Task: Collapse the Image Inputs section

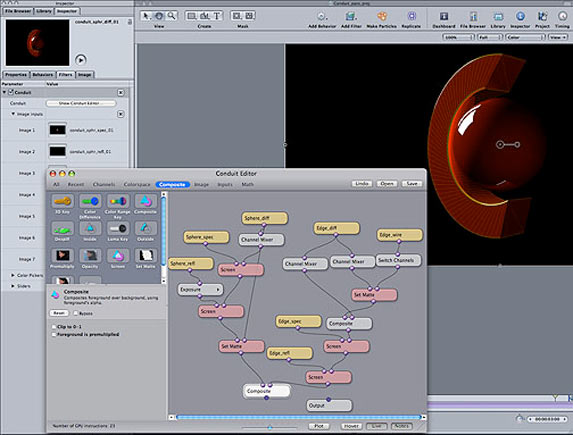Action: pyautogui.click(x=13, y=114)
